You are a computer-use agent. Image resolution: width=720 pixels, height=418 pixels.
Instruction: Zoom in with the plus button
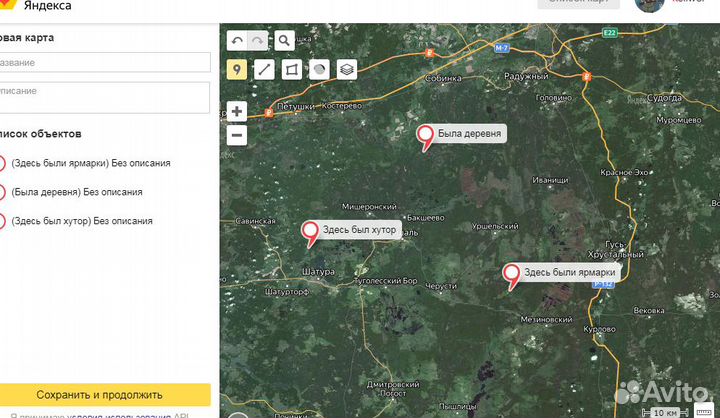(237, 111)
